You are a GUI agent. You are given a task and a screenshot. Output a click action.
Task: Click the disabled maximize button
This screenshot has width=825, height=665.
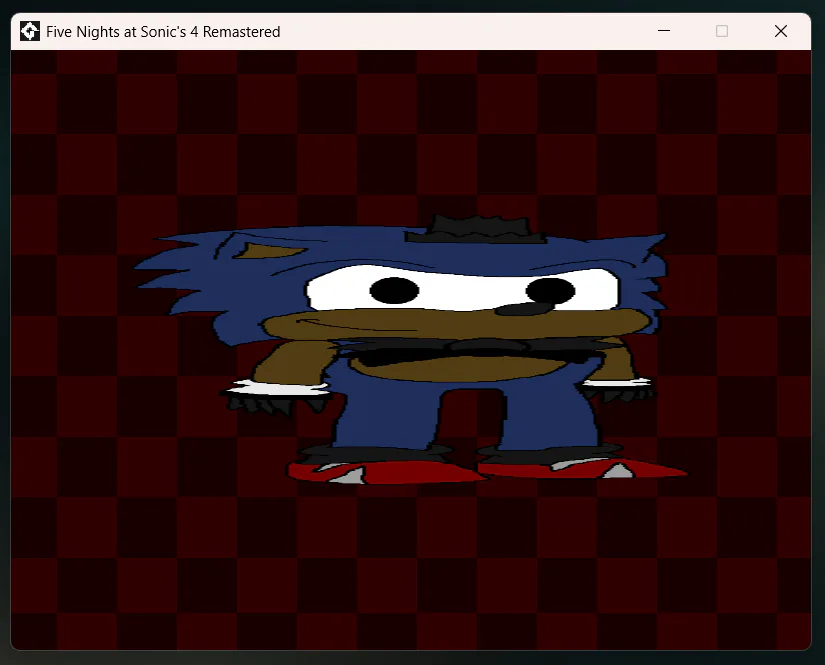tap(722, 31)
